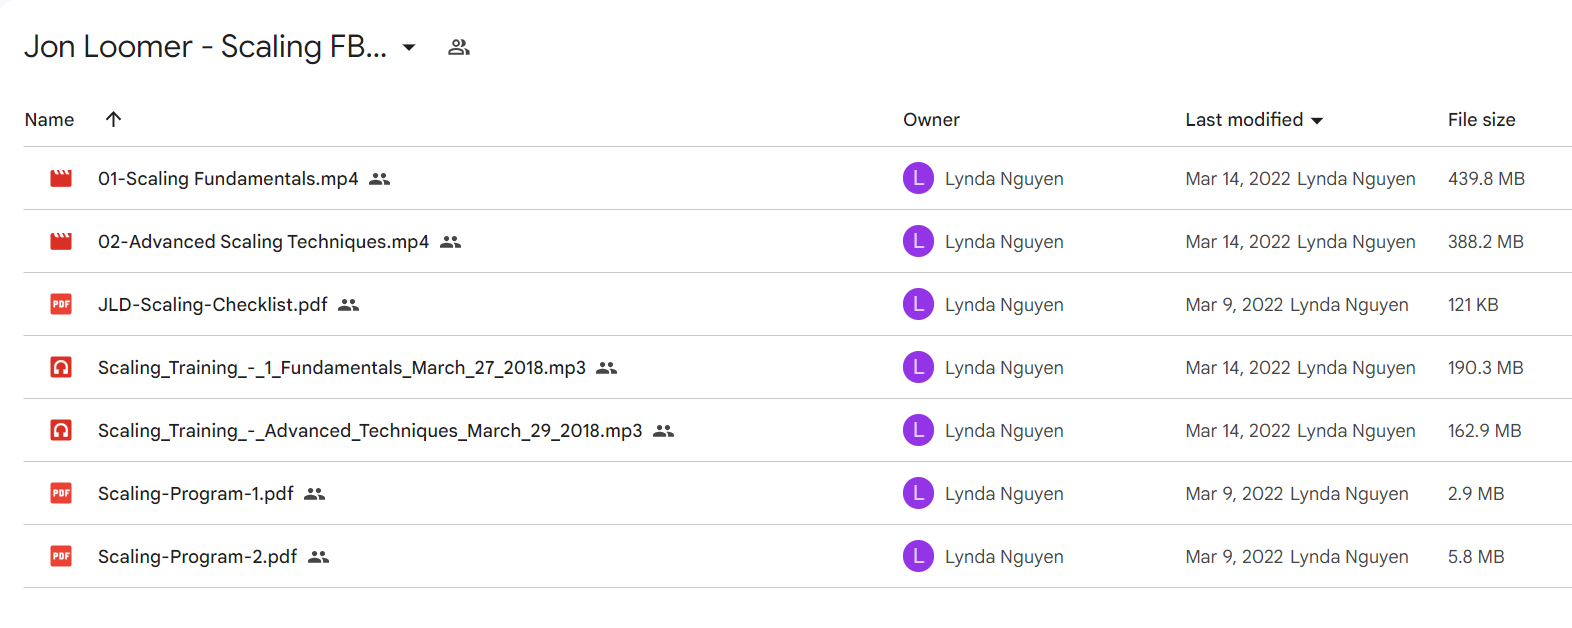Click shared icon next to JLD-Scaling-Checklist.pdf
1572x628 pixels.
tap(349, 305)
